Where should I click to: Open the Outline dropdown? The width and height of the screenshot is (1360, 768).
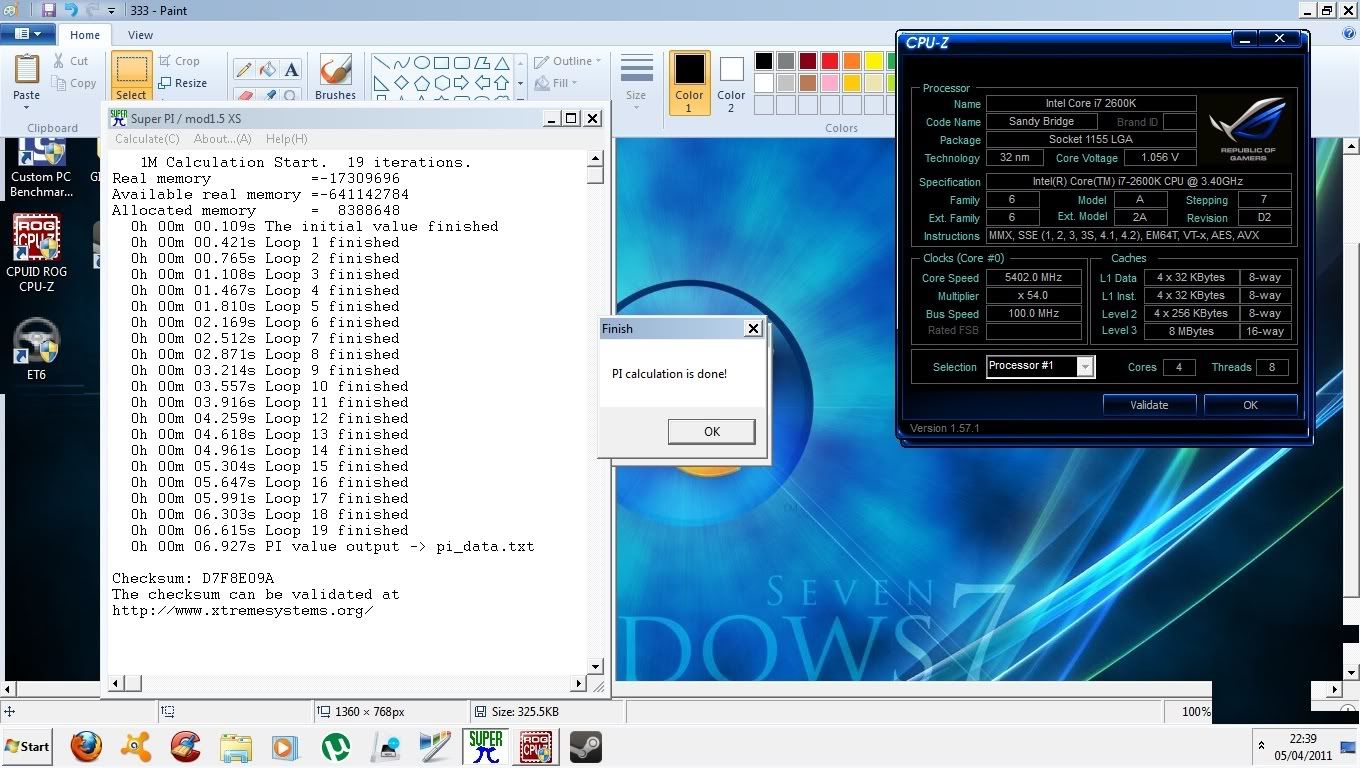[x=567, y=61]
